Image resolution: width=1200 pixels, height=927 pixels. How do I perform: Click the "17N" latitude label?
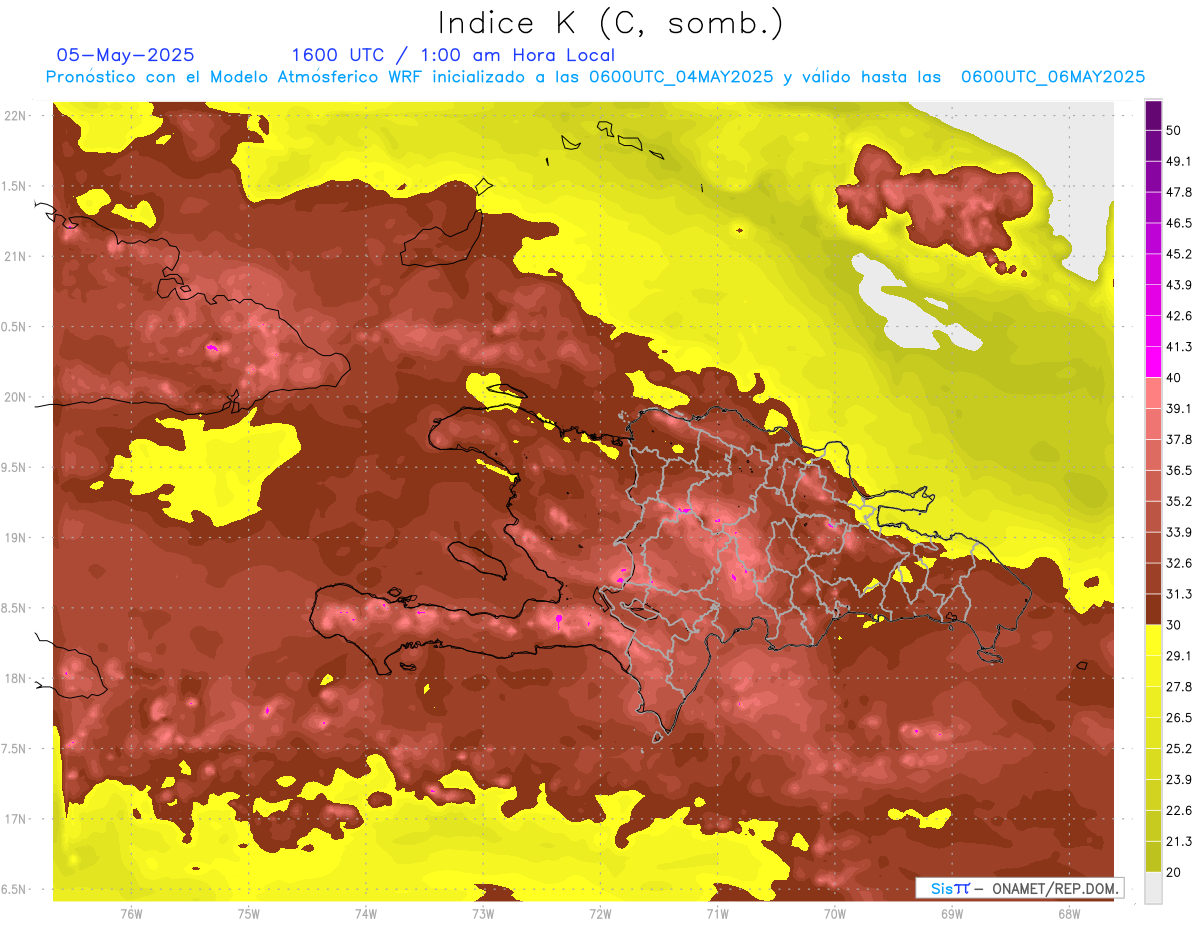(x=16, y=819)
